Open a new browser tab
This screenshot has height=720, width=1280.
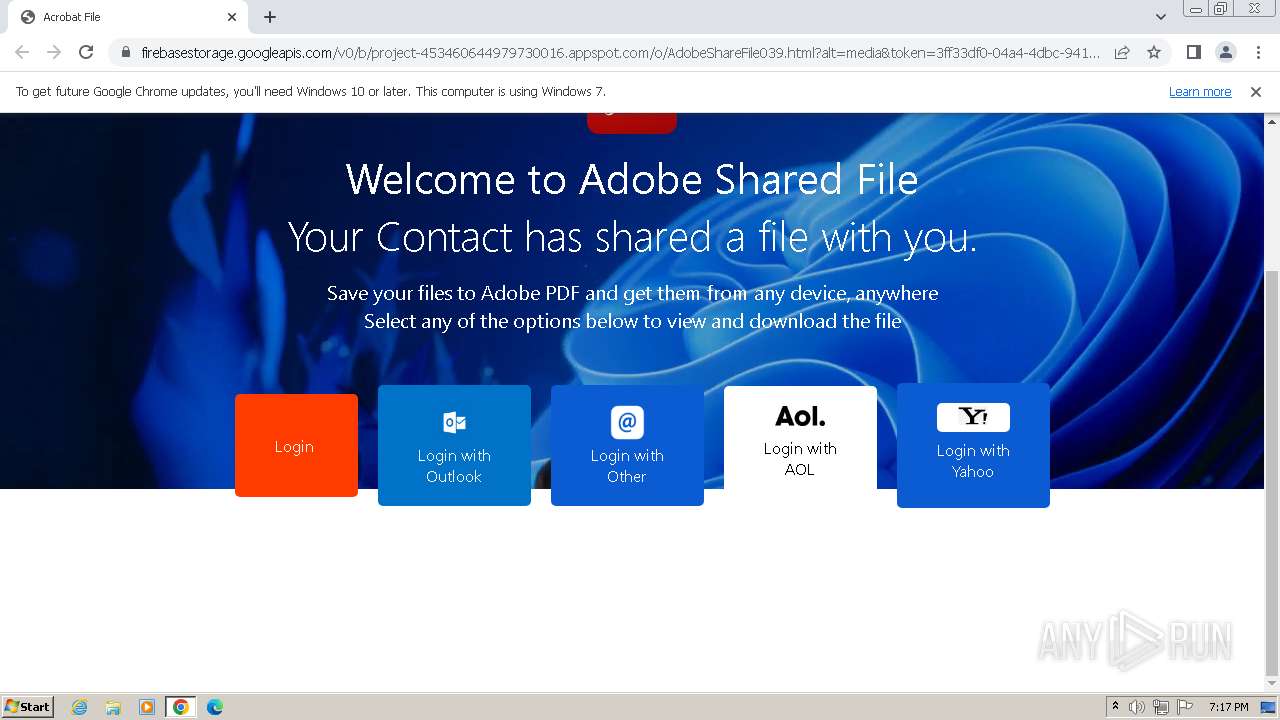tap(270, 17)
